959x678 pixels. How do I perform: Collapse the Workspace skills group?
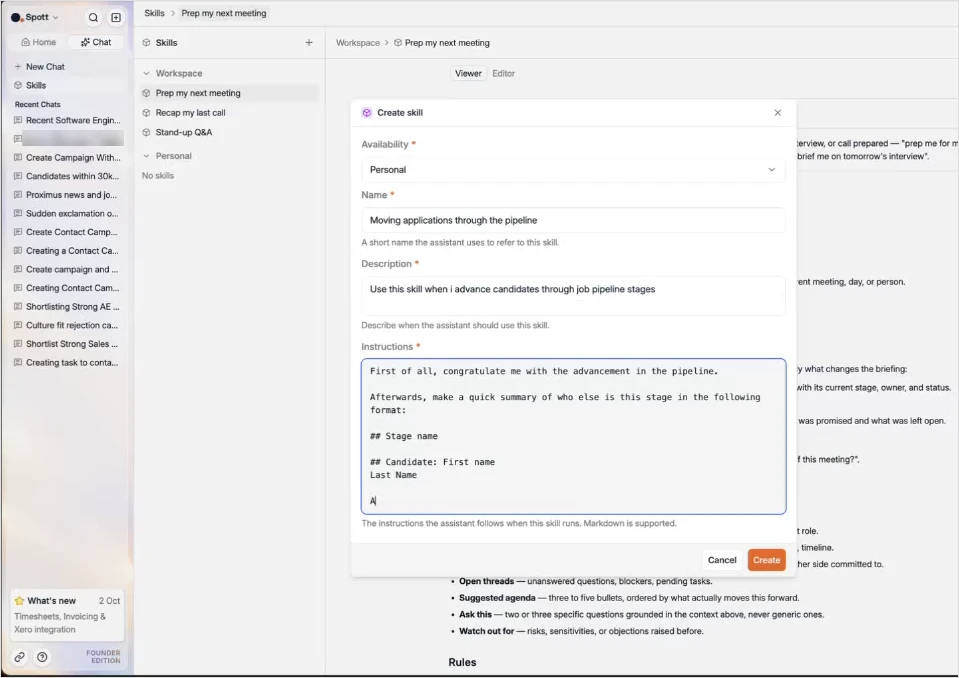(146, 73)
